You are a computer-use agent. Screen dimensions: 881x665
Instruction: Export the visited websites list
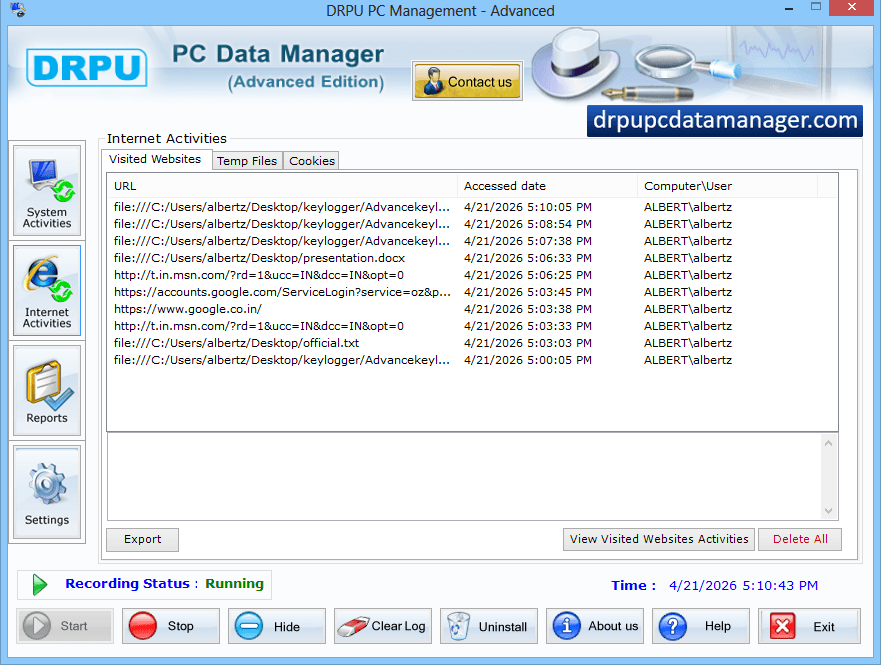pos(143,539)
